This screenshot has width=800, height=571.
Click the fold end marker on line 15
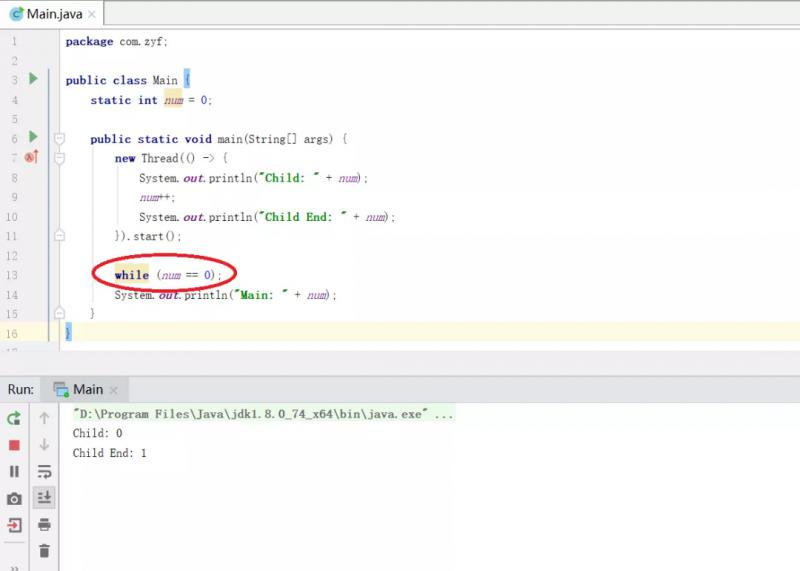(x=60, y=312)
